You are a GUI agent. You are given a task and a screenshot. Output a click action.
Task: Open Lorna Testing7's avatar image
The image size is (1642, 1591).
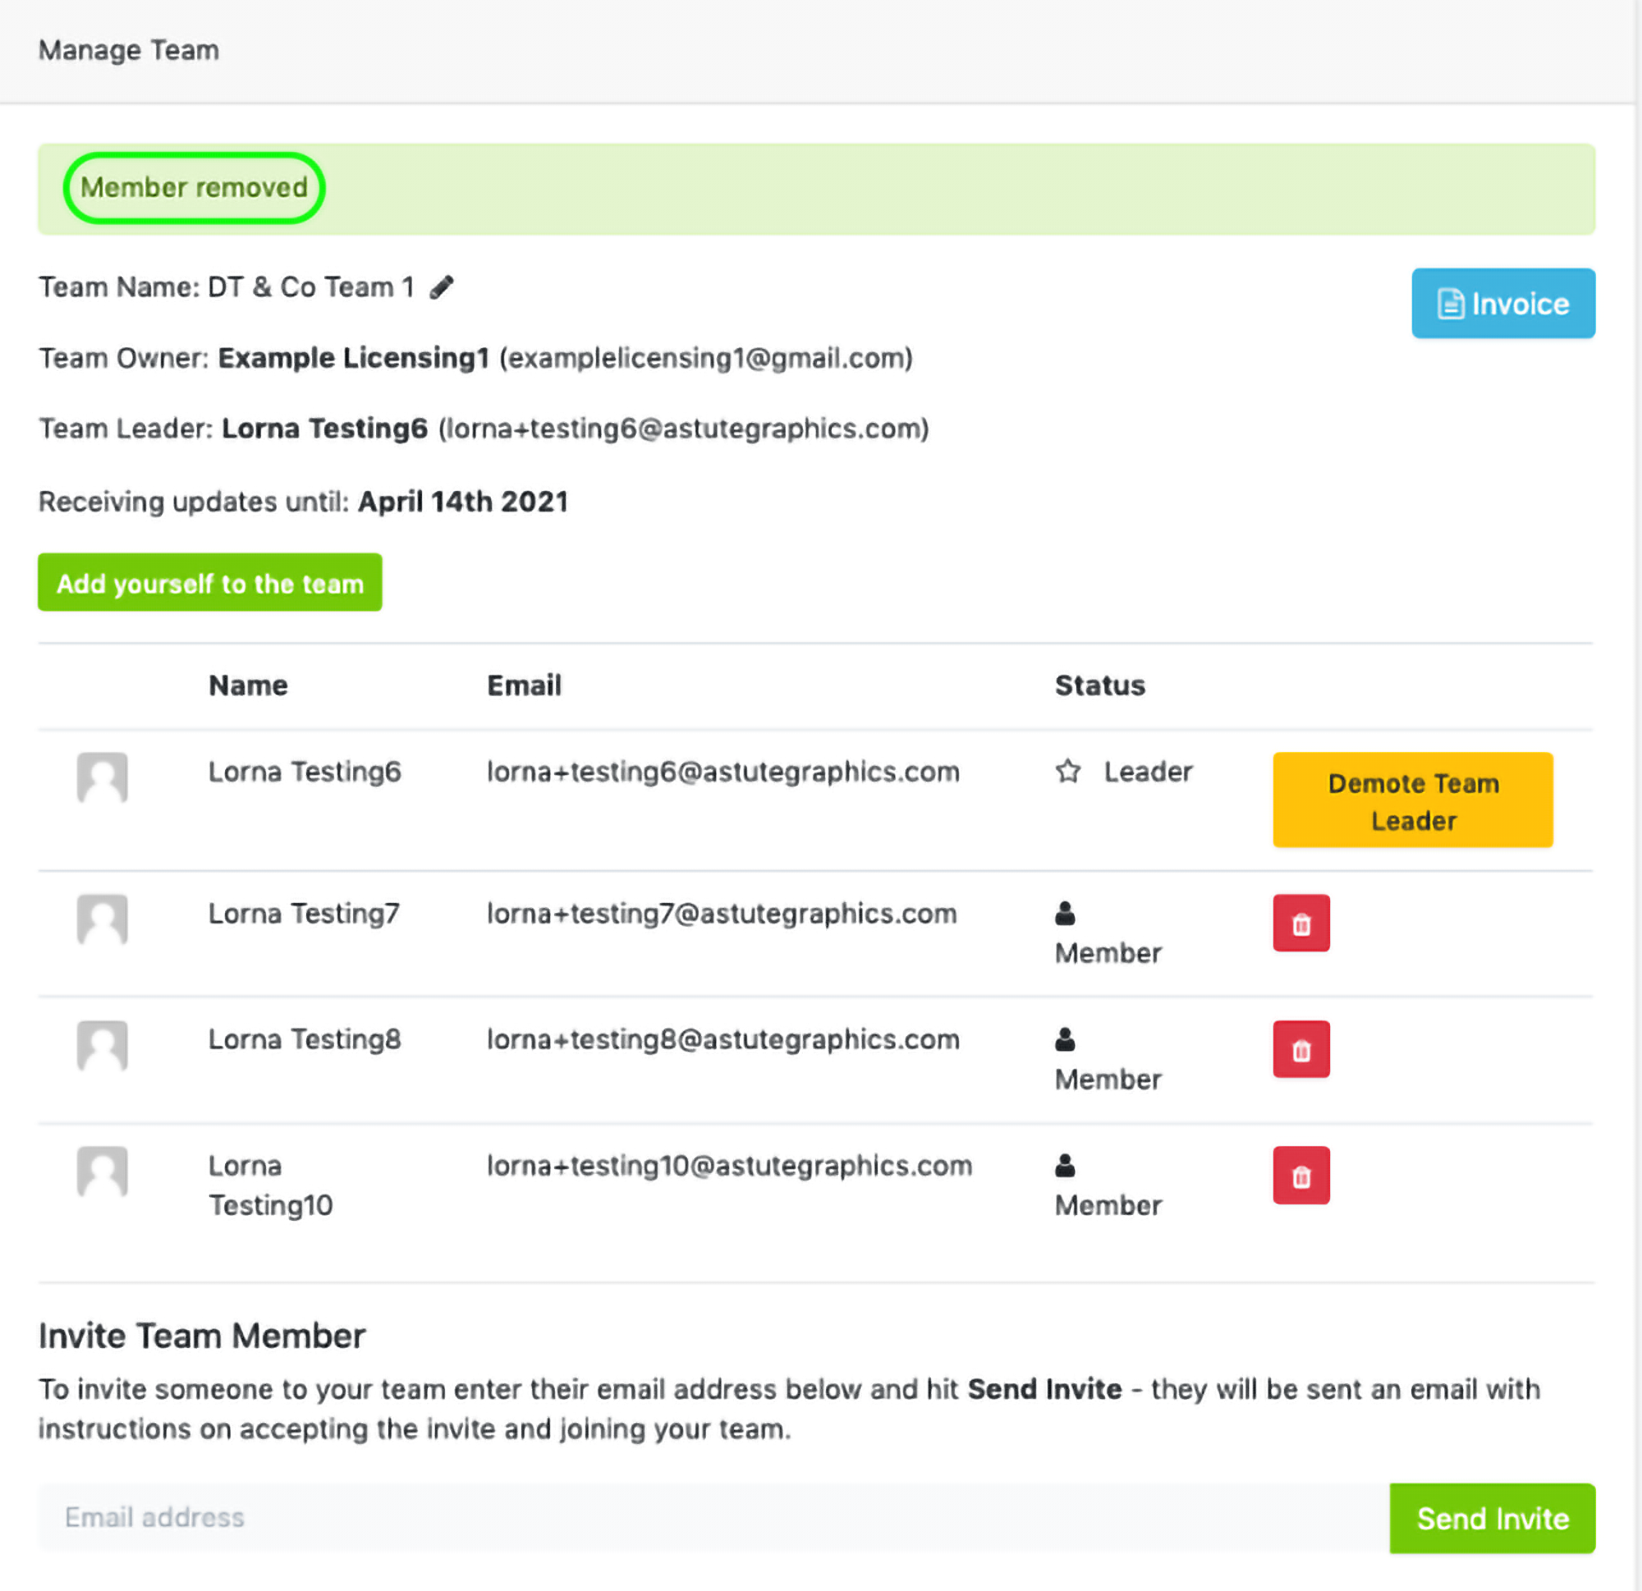pos(102,919)
